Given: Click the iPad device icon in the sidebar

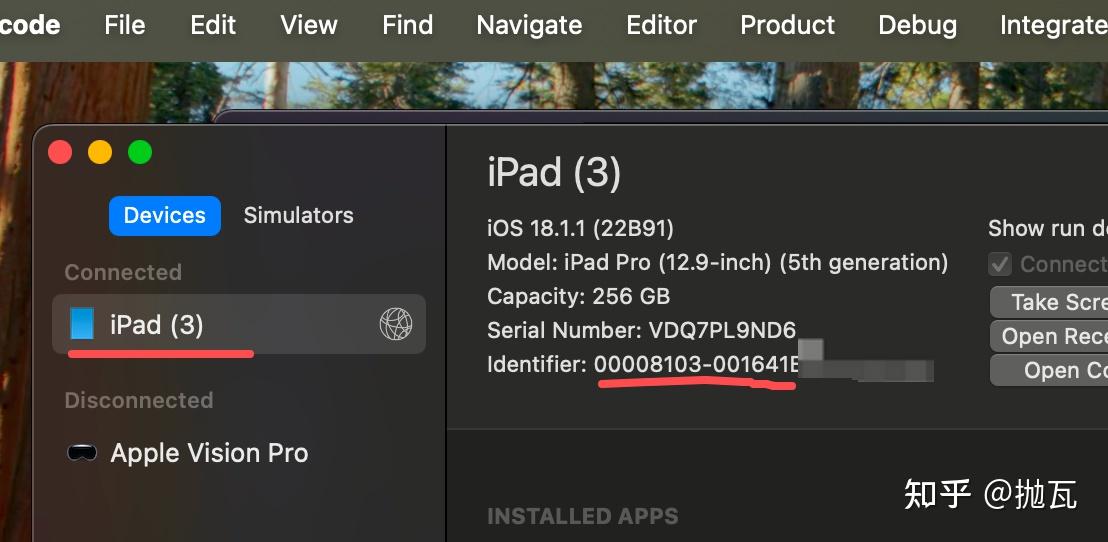Looking at the screenshot, I should (82, 324).
